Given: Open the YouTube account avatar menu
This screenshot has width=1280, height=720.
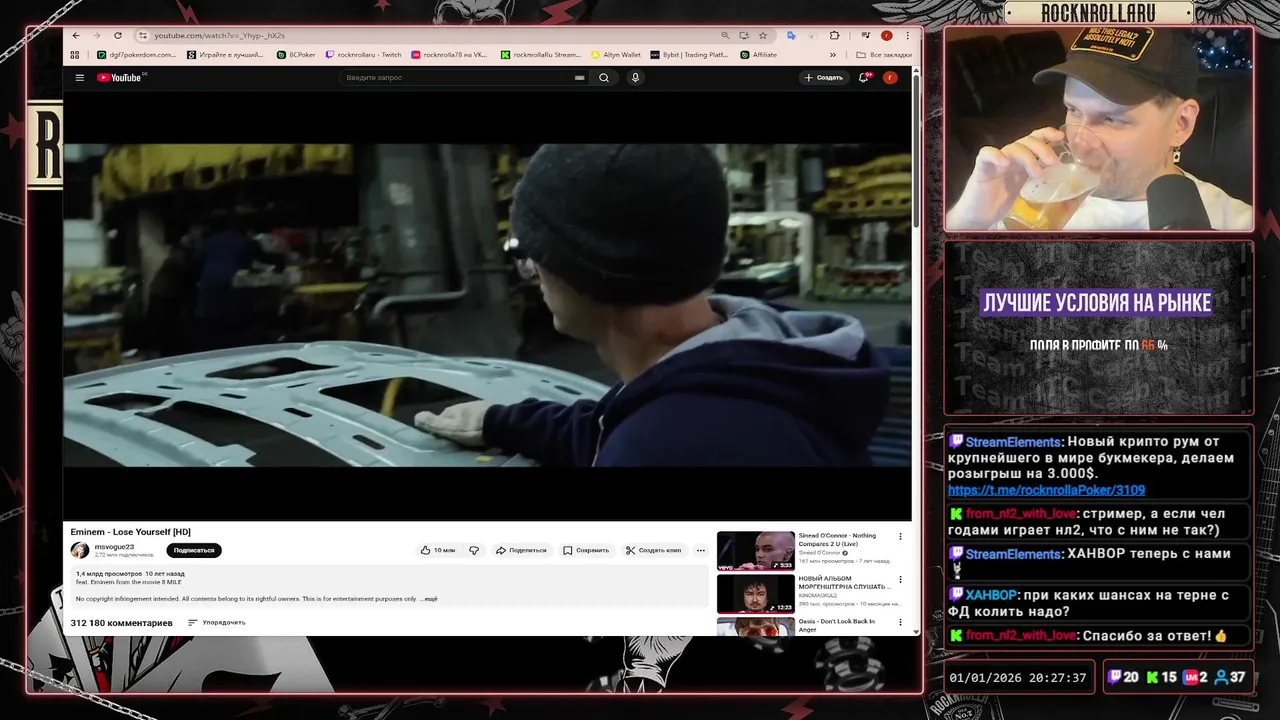Looking at the screenshot, I should 890,77.
